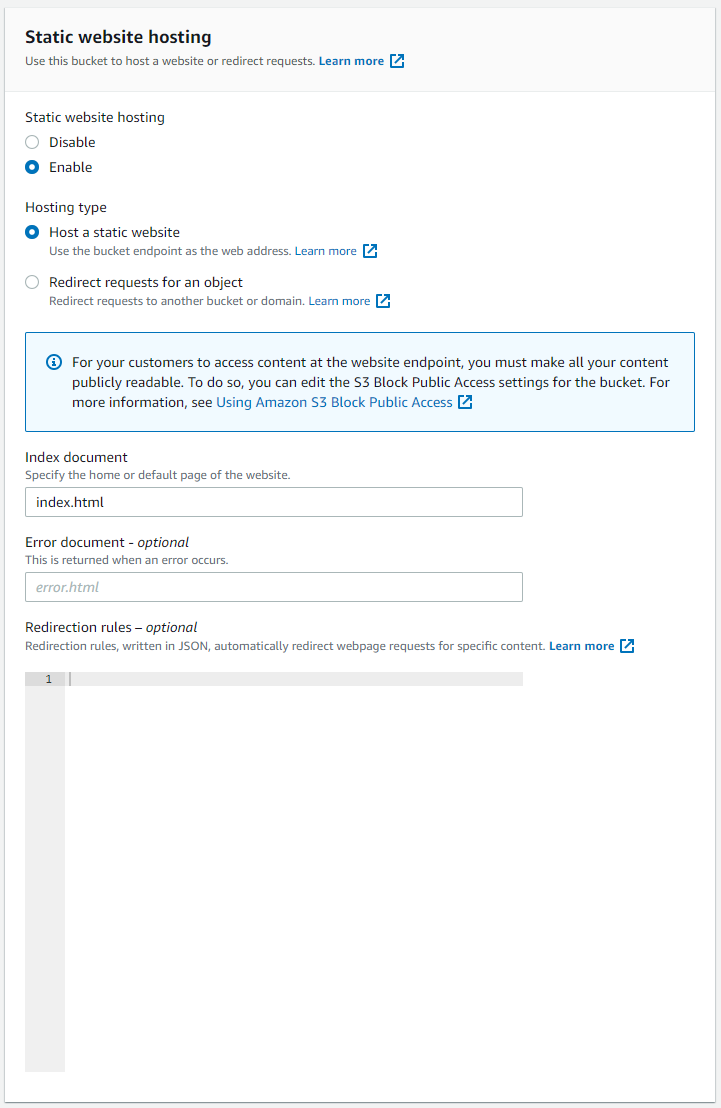Click the Index document input field
721x1108 pixels.
274,502
